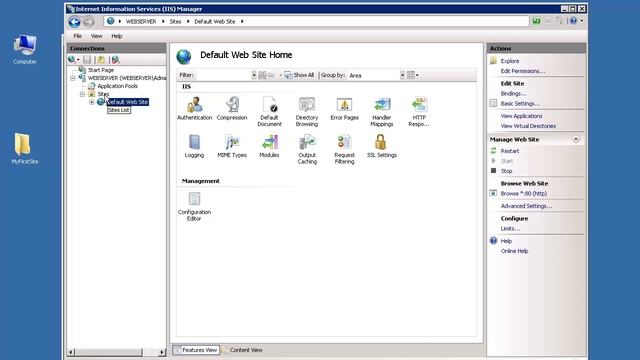The image size is (640, 360).
Task: Browse *:80 (http) link
Action: coord(524,193)
